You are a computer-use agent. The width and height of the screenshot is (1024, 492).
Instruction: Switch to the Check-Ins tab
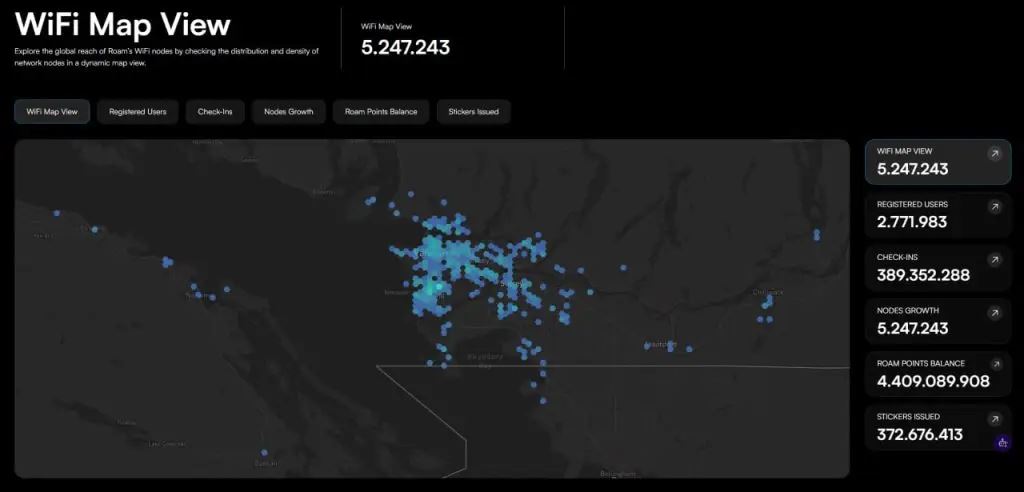(x=215, y=112)
